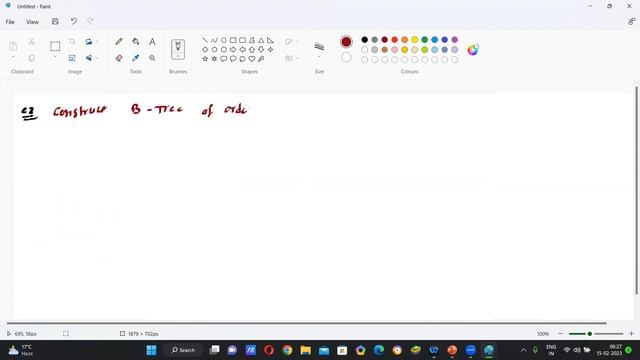This screenshot has width=640, height=360.
Task: Pick the bright red colour swatch
Action: click(395, 40)
